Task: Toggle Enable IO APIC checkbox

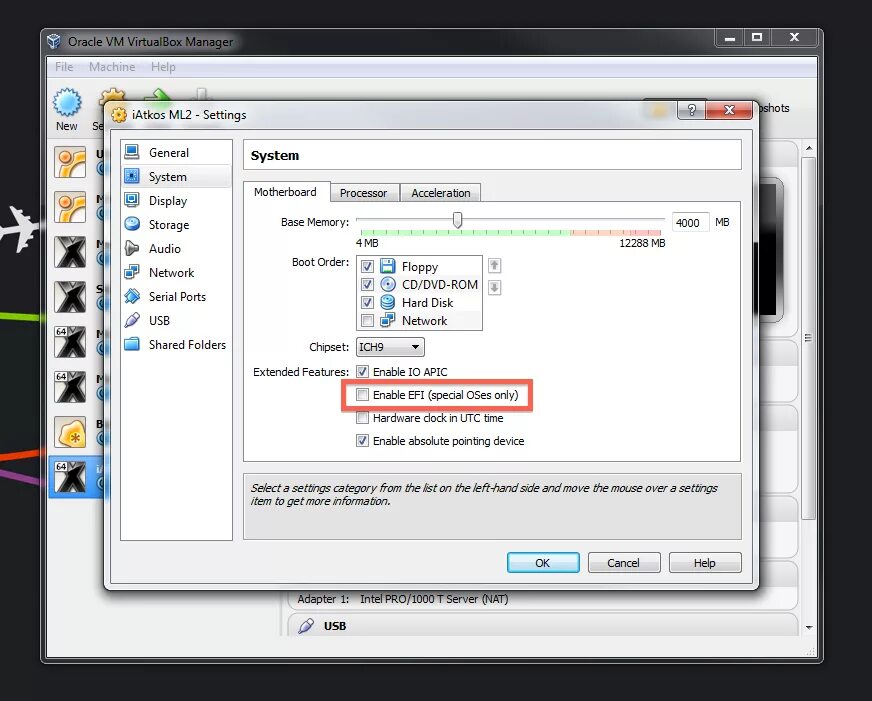Action: click(x=362, y=371)
